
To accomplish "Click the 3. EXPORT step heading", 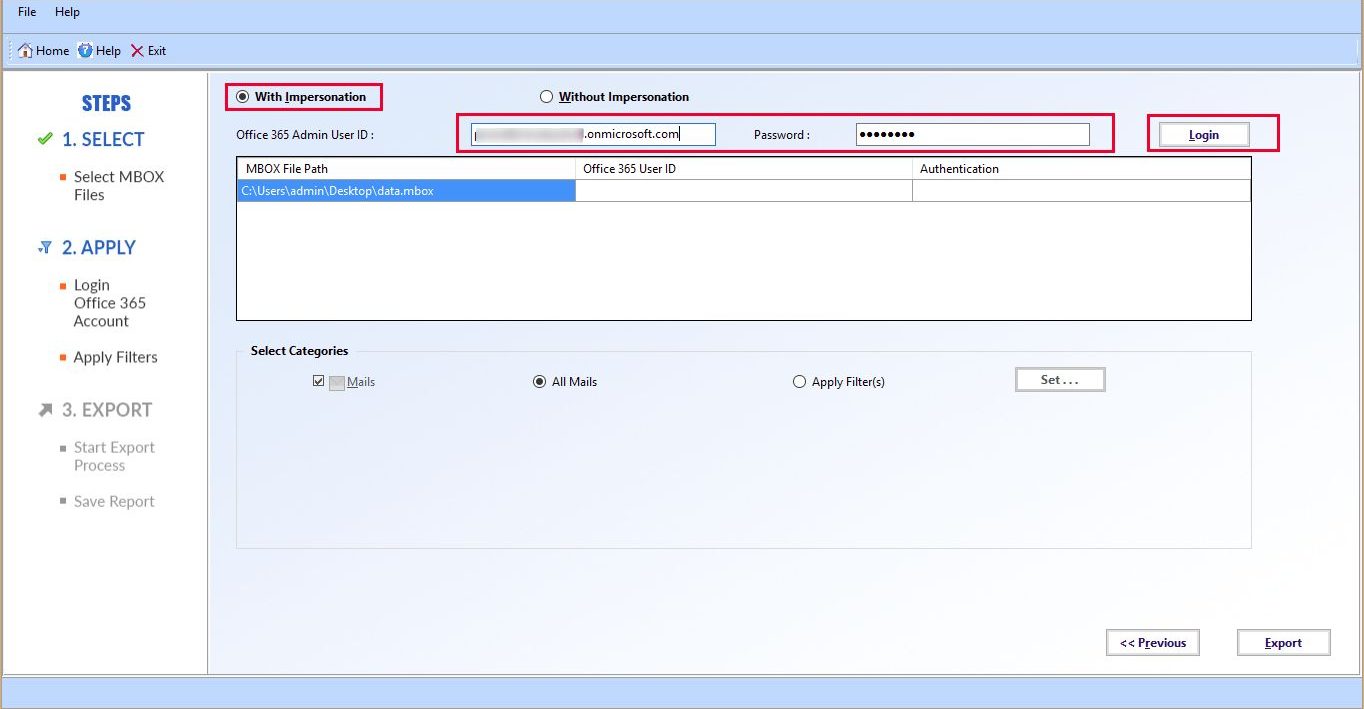I will tap(107, 410).
